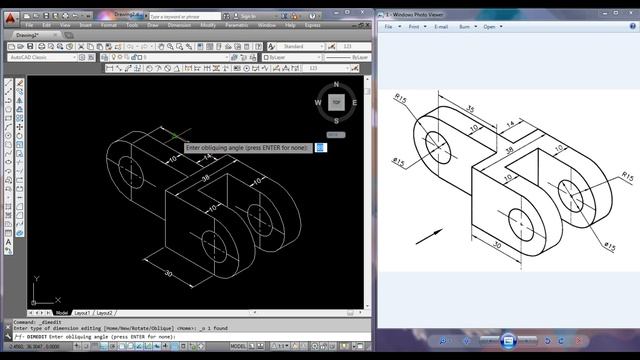Image resolution: width=640 pixels, height=360 pixels.
Task: Rotate image clockwise in Photo Viewer
Action: click(561, 340)
